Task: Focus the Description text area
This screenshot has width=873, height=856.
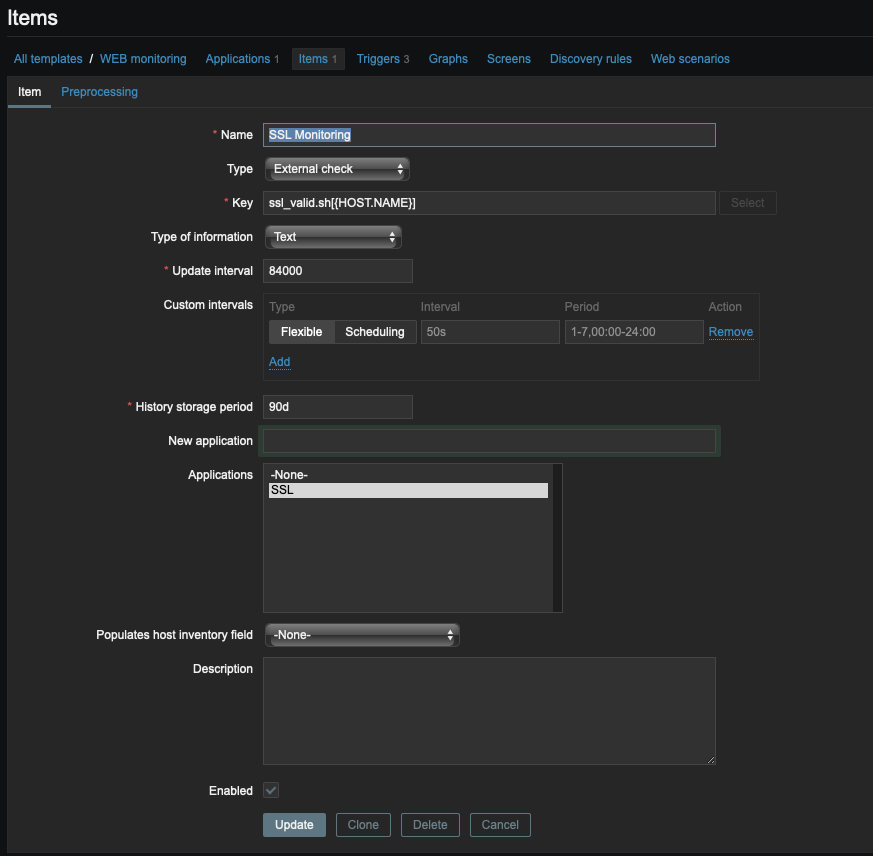Action: [489, 711]
